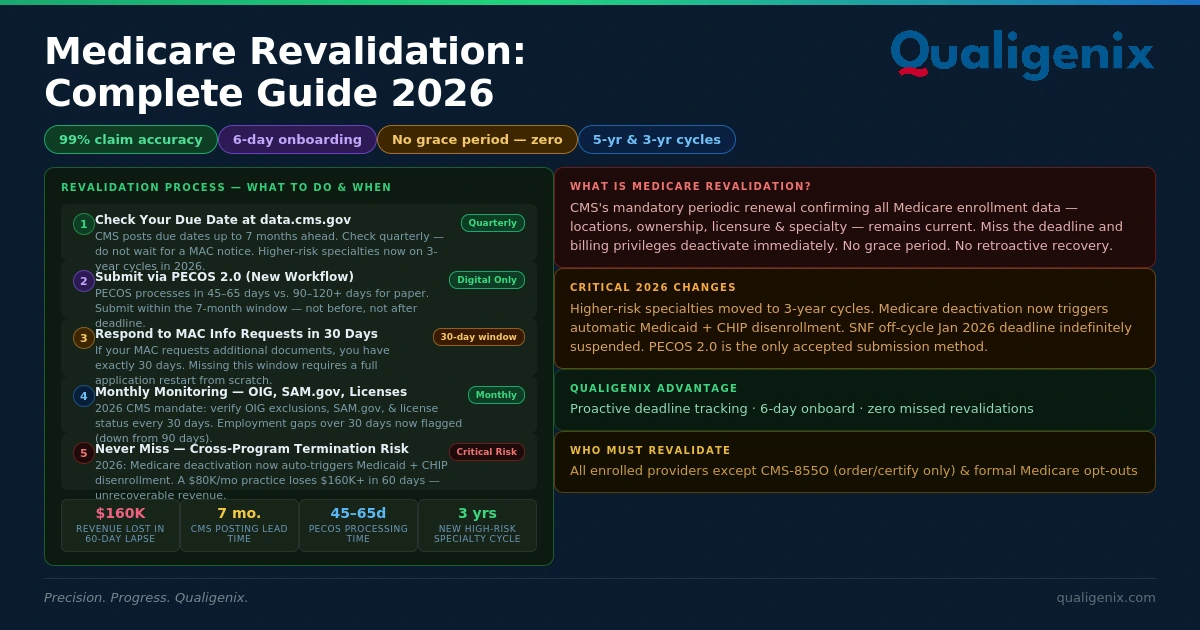Click the Critical Risk badge

click(487, 452)
